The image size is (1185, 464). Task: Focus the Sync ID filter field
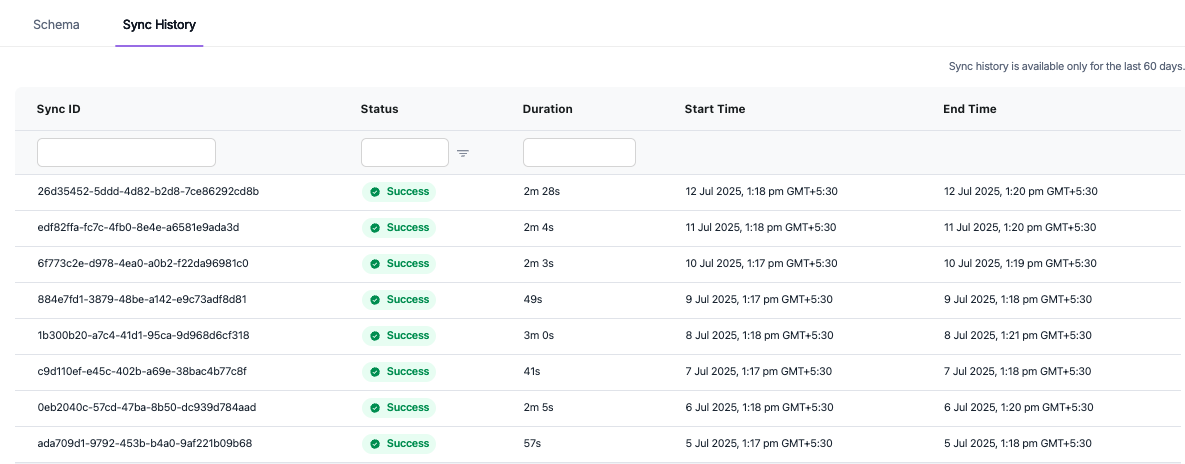126,153
